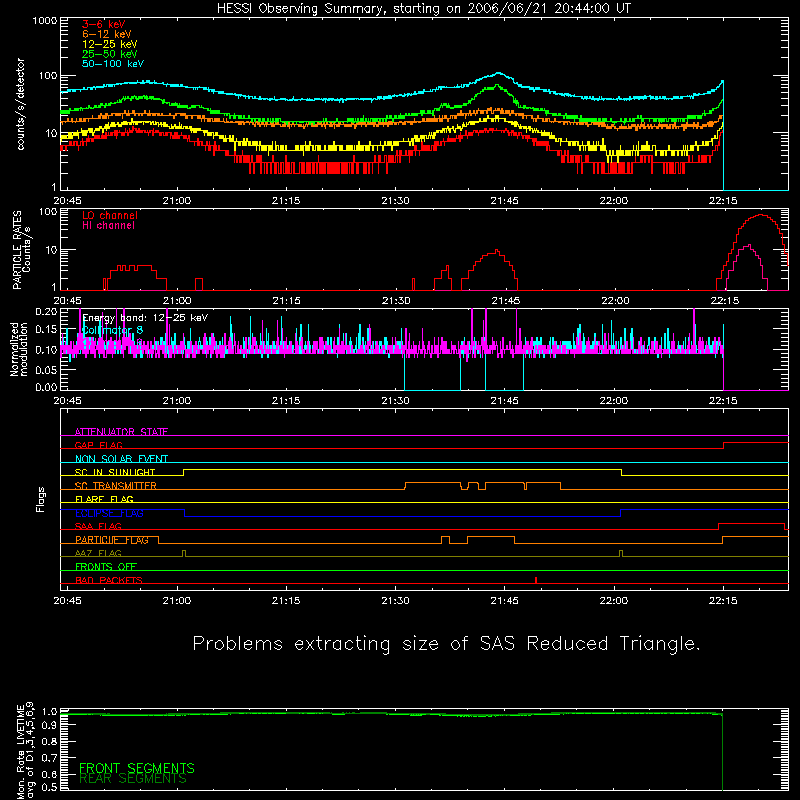800x800 pixels.
Task: Click the AAZ FLAG pulse near 22:01
Action: tap(621, 554)
